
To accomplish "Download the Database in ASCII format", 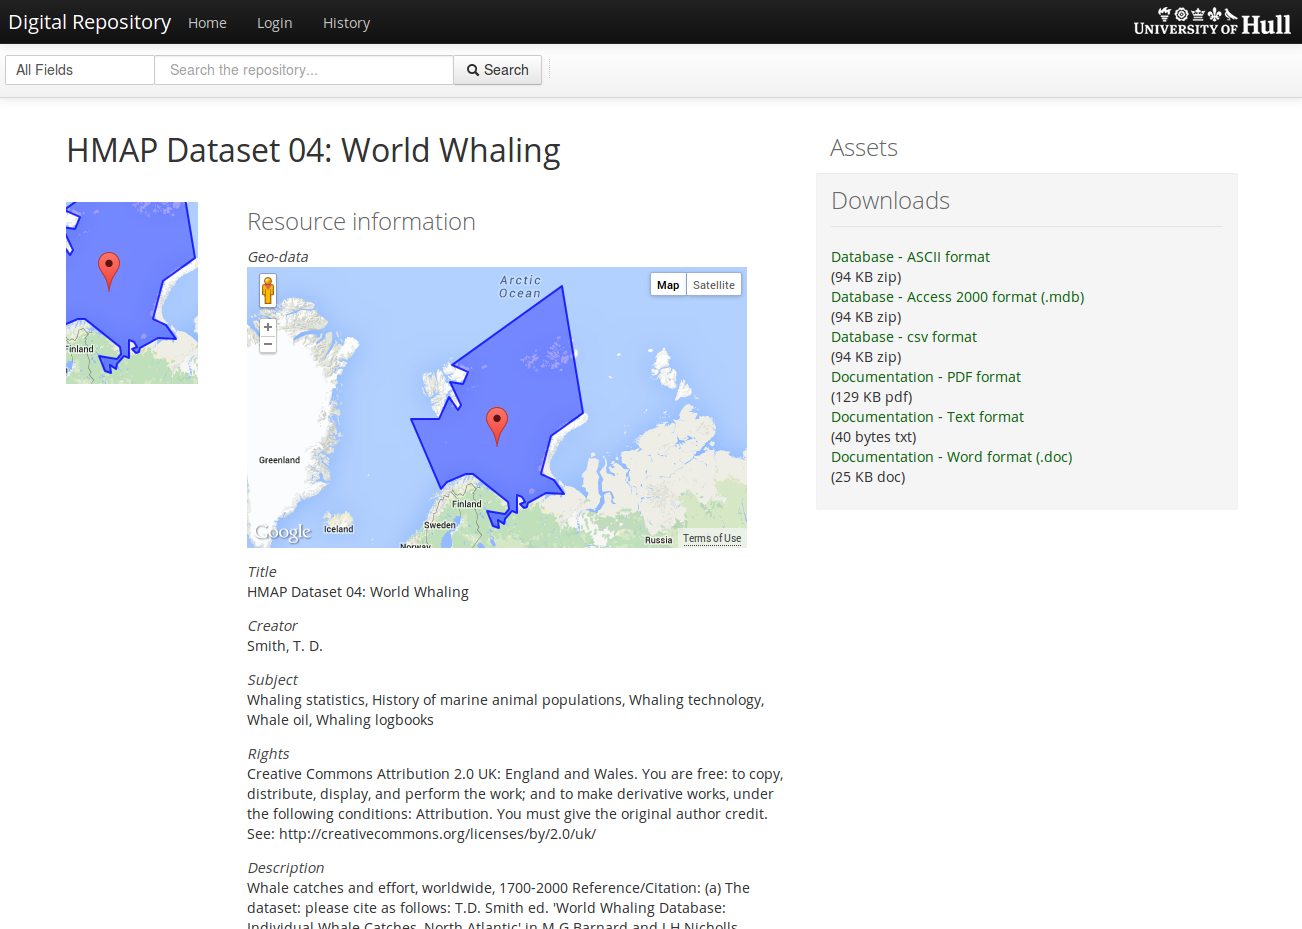I will [x=910, y=256].
